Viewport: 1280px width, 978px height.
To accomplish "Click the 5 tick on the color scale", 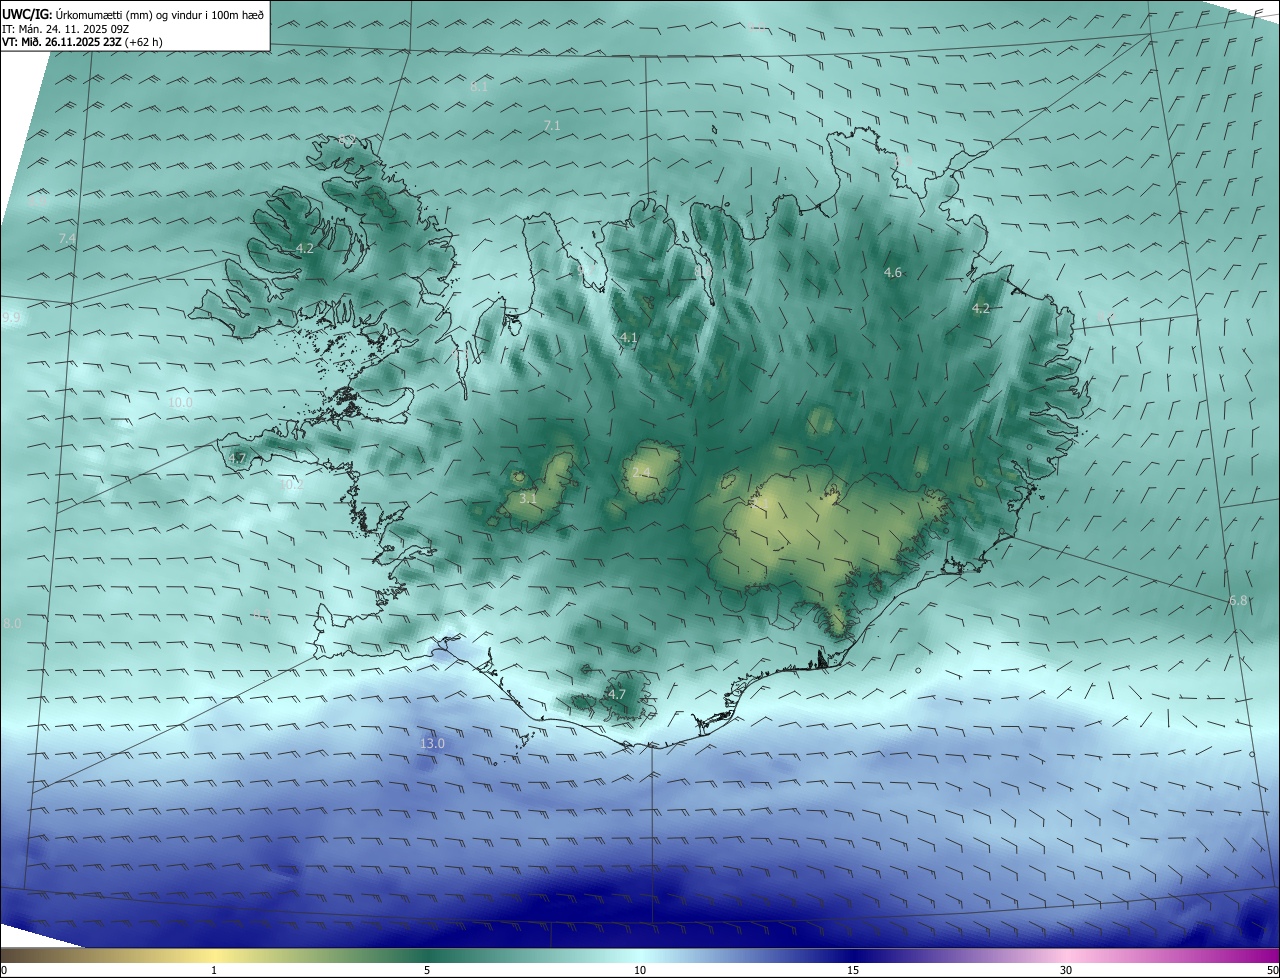I will [427, 970].
